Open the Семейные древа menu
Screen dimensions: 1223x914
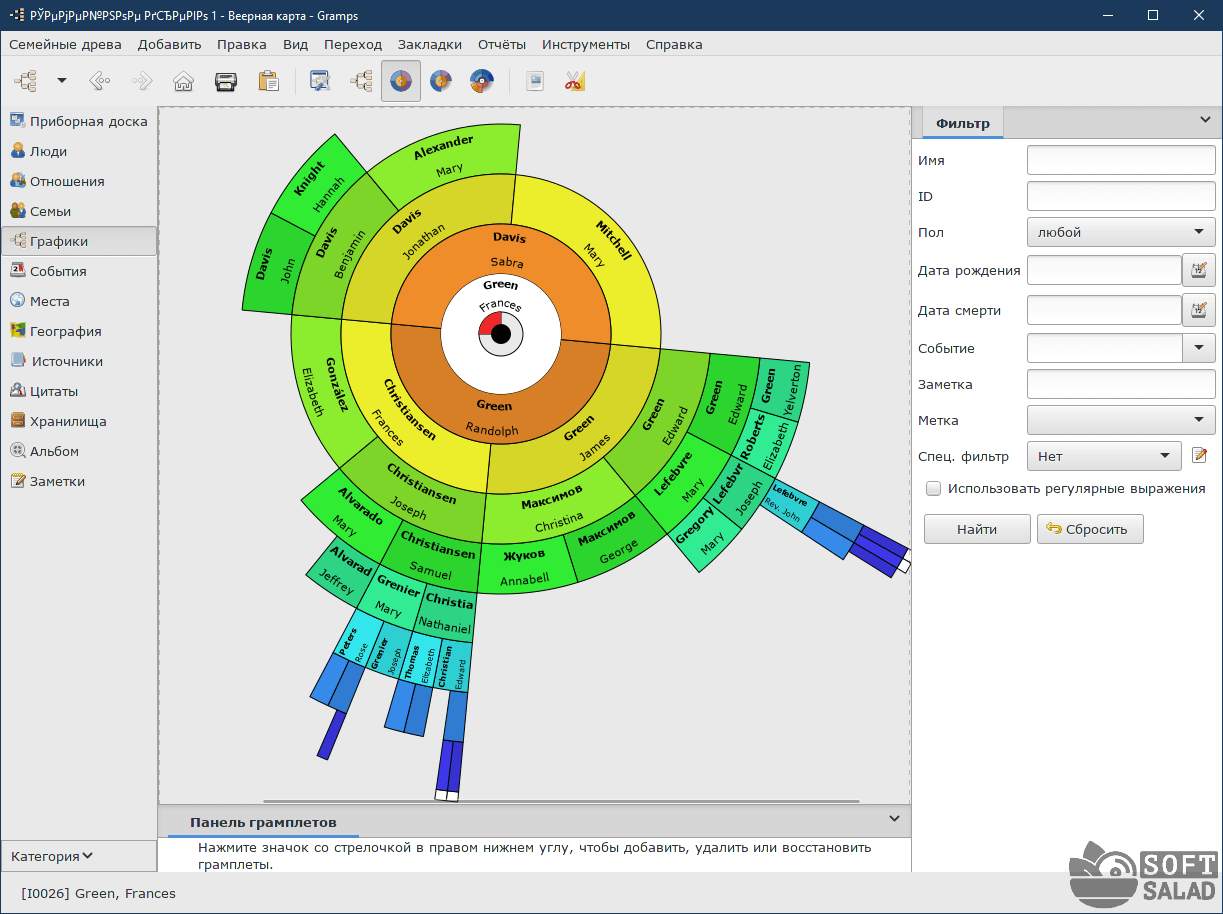click(66, 44)
